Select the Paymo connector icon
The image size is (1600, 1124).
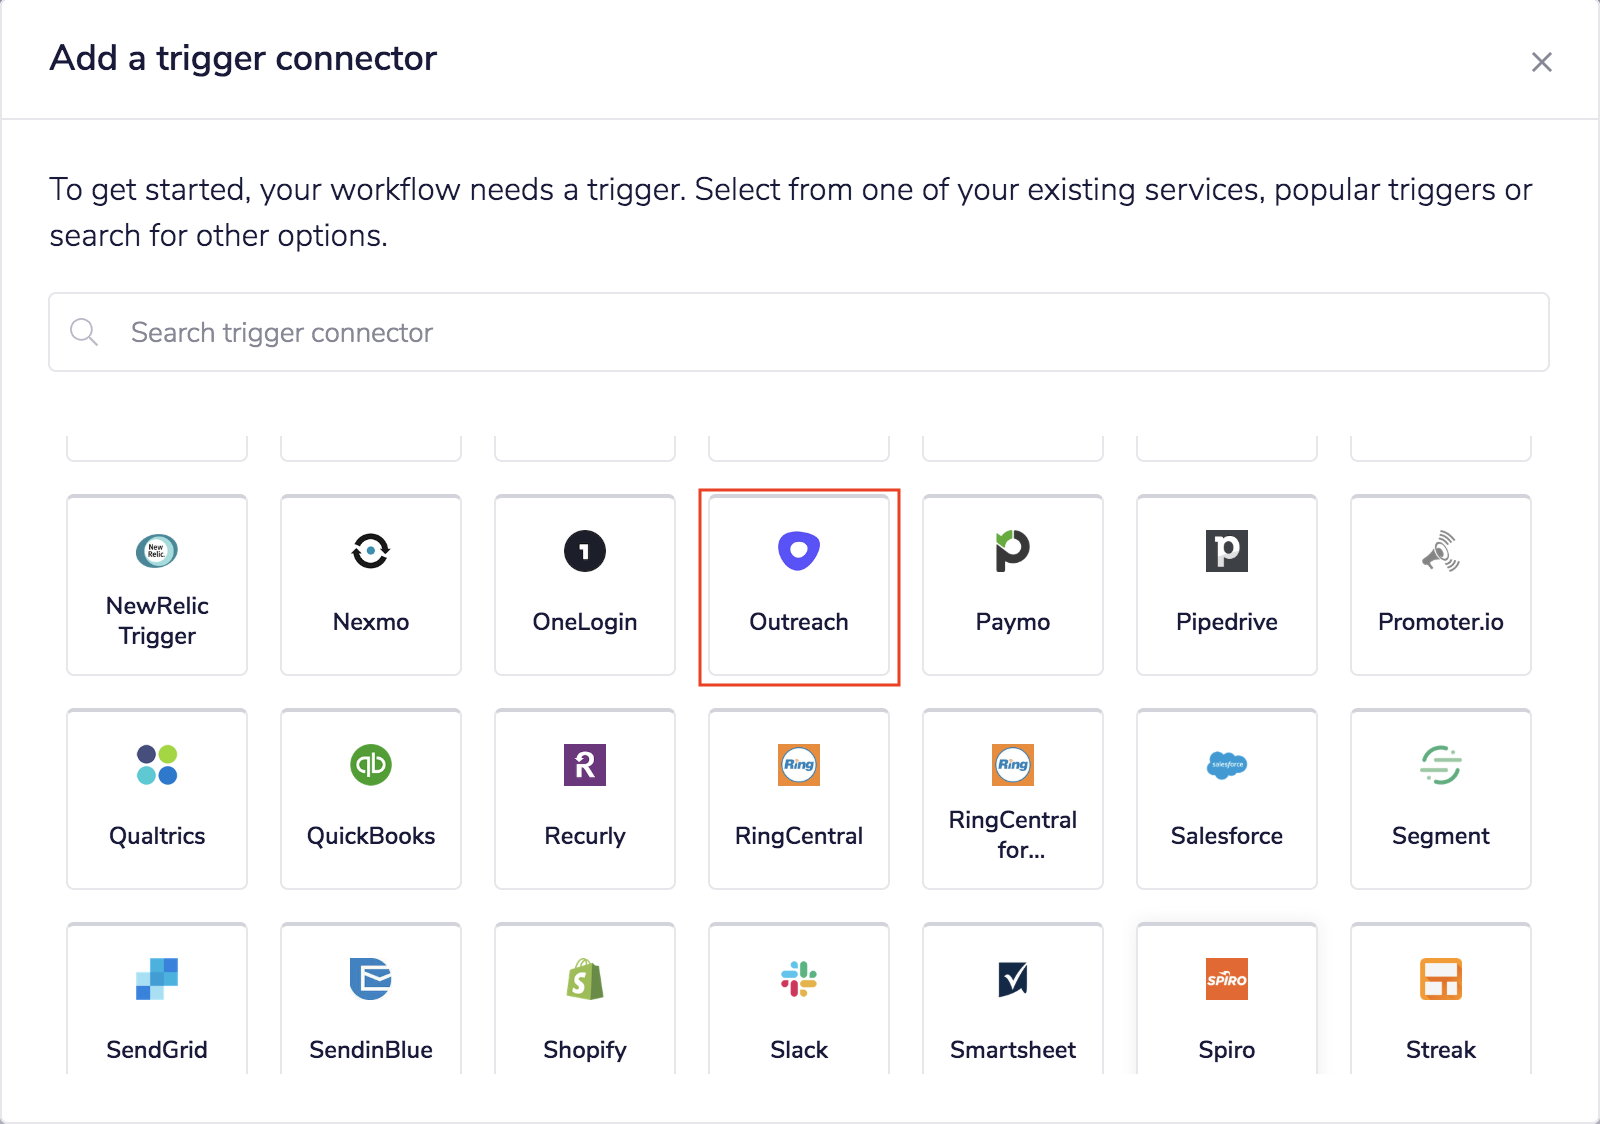(1012, 551)
